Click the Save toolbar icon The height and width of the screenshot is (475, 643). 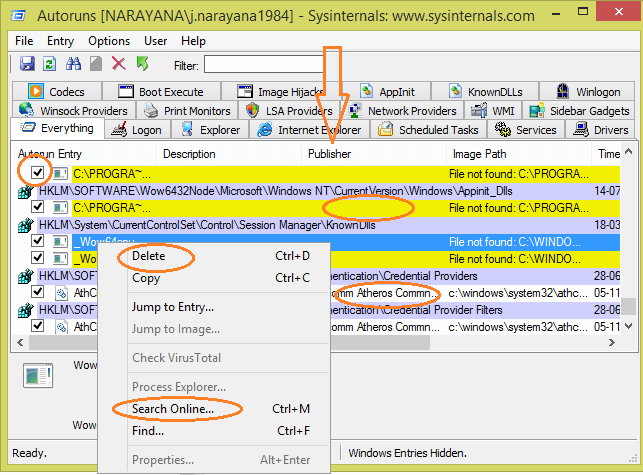(x=27, y=64)
